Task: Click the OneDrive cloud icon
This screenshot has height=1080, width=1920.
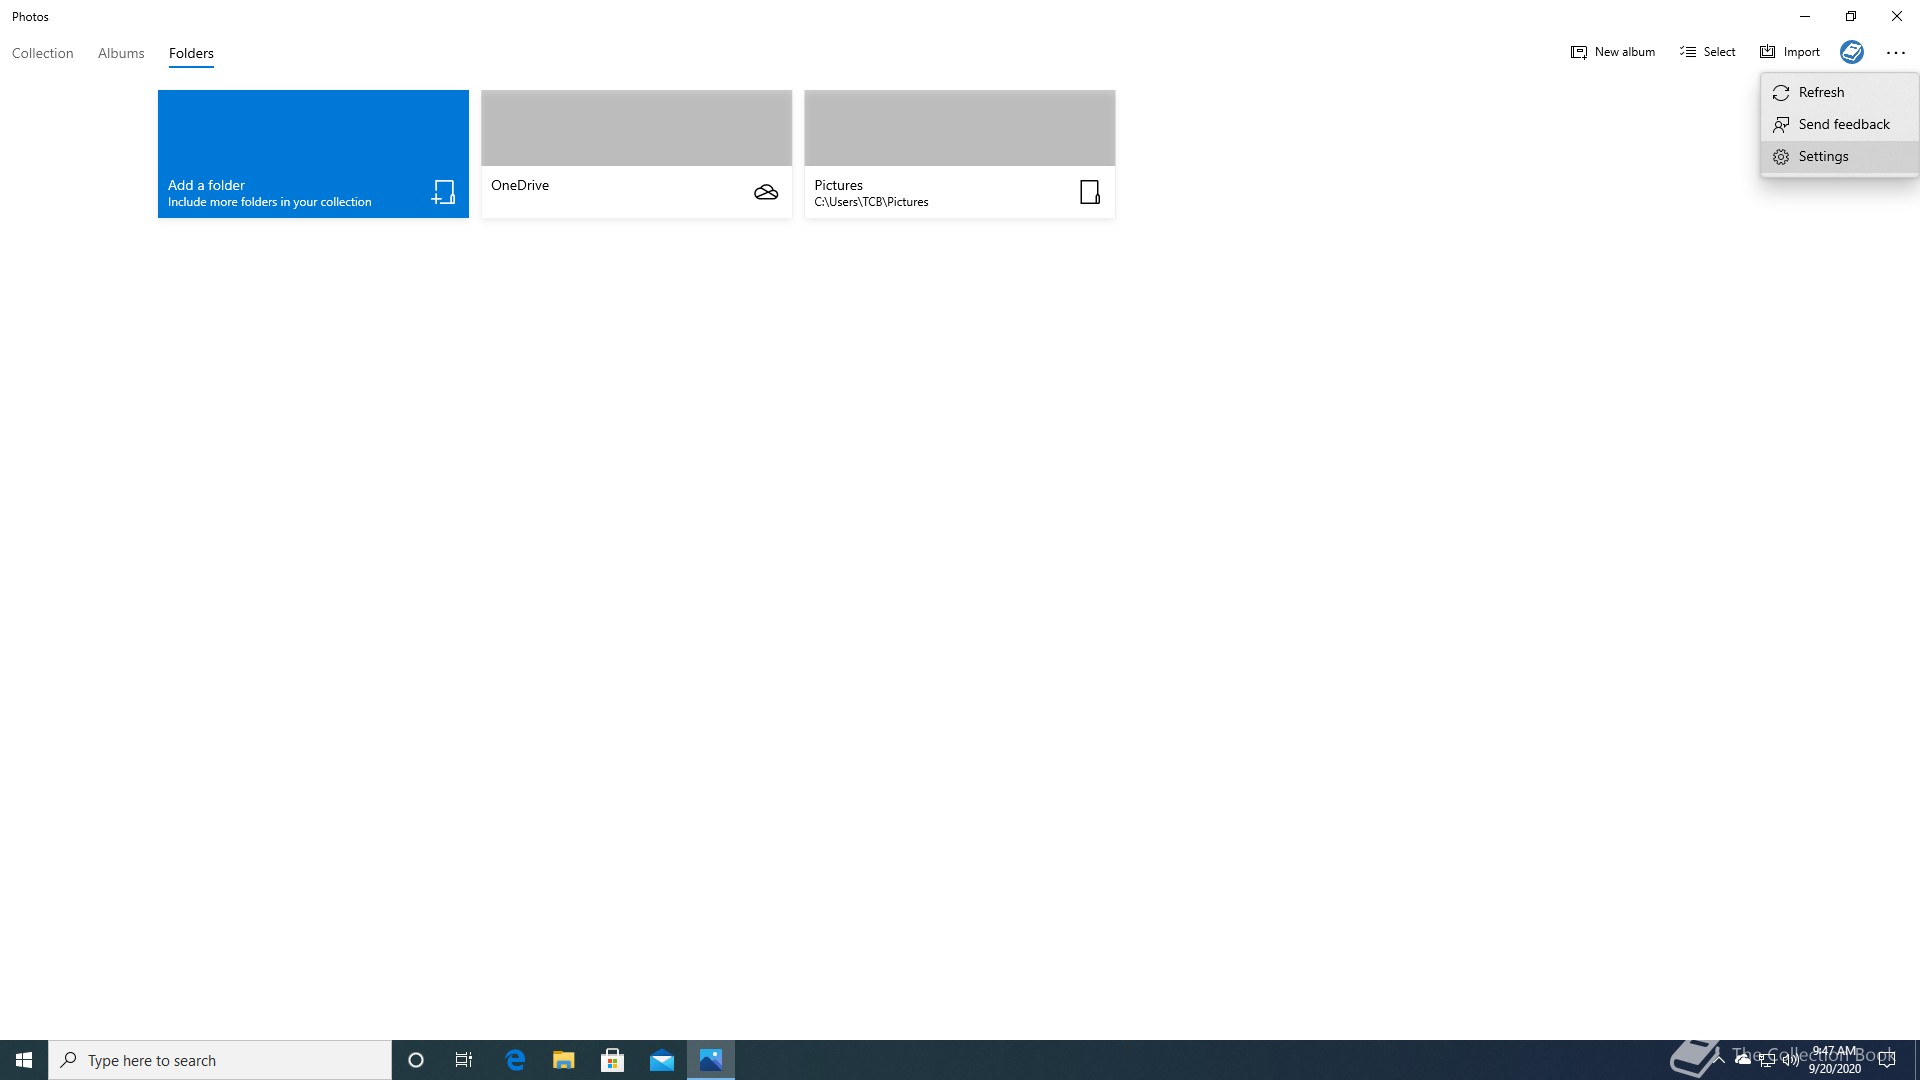Action: point(766,192)
